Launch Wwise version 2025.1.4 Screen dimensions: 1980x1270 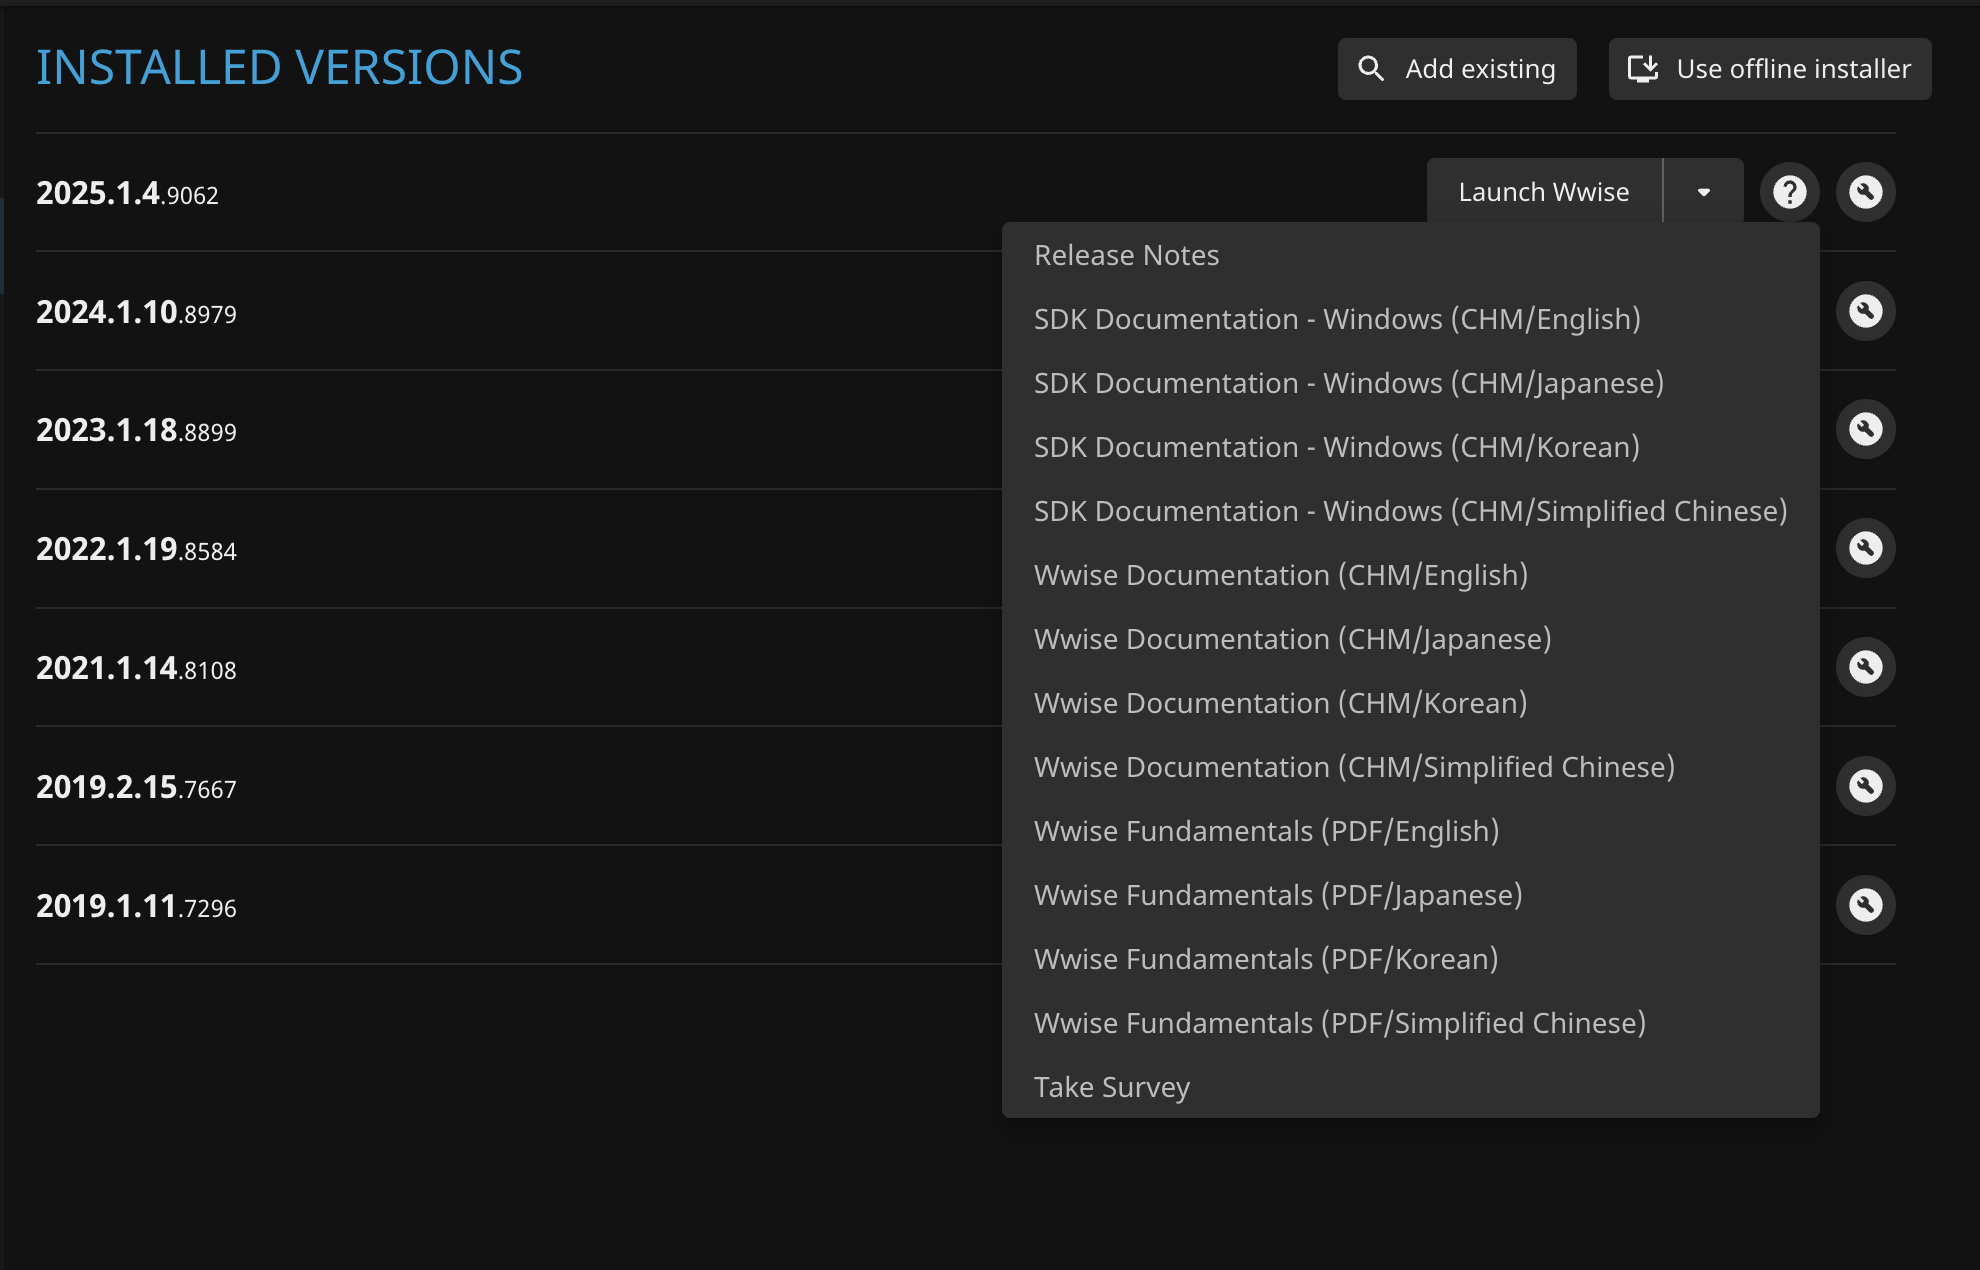point(1543,192)
